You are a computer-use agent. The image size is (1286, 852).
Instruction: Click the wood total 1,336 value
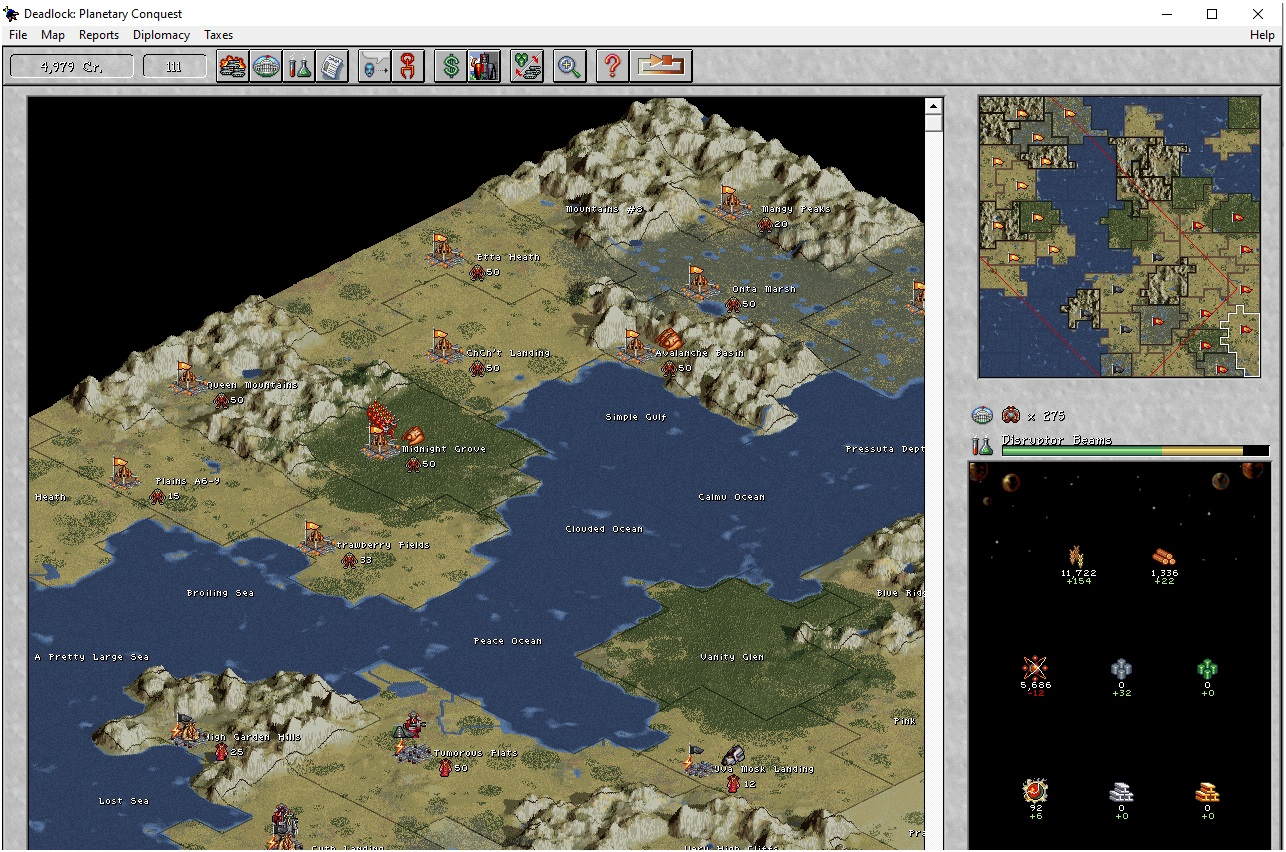coord(1164,573)
